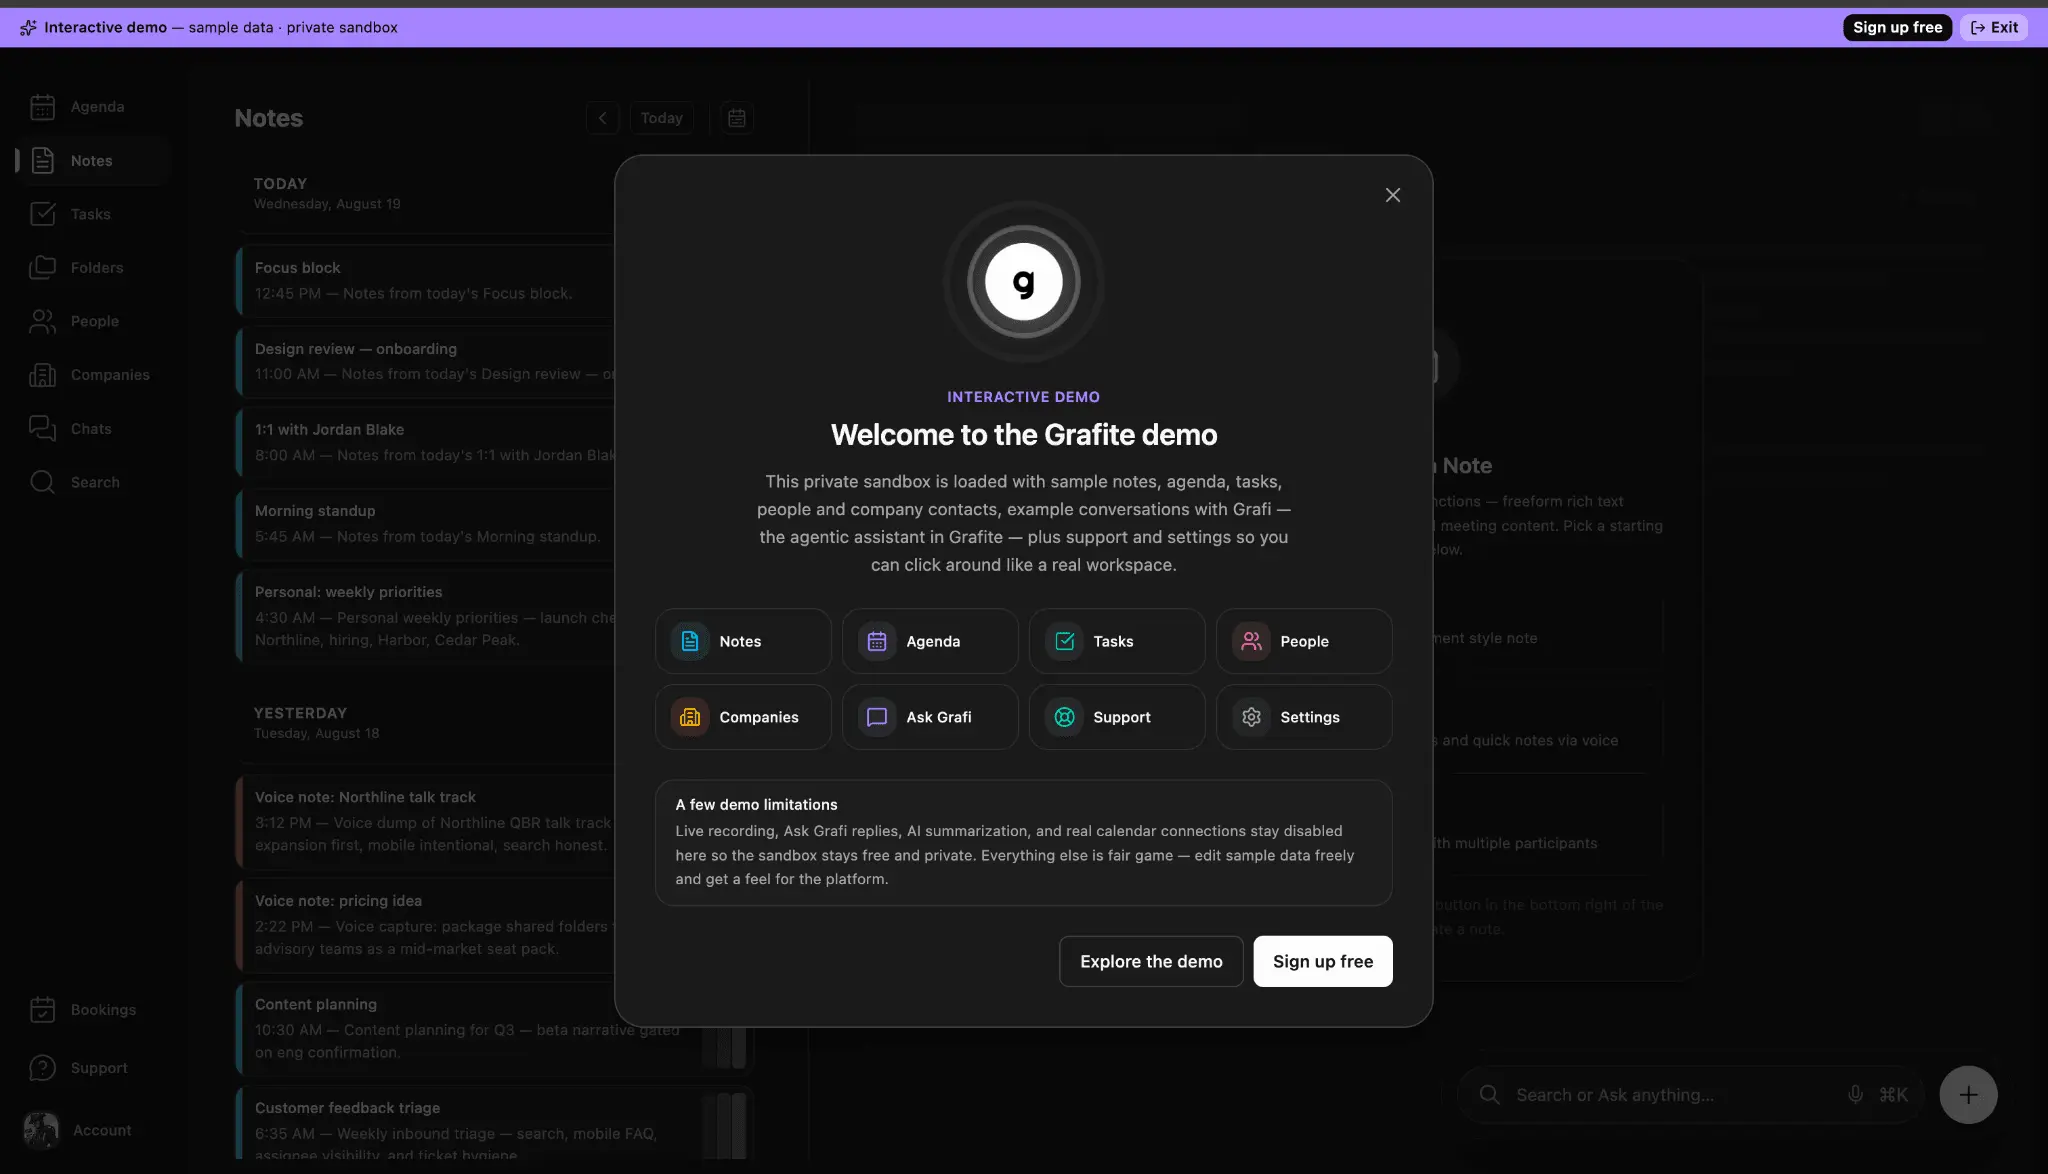The width and height of the screenshot is (2048, 1174).
Task: Click the round plus button to create
Action: 1968,1095
